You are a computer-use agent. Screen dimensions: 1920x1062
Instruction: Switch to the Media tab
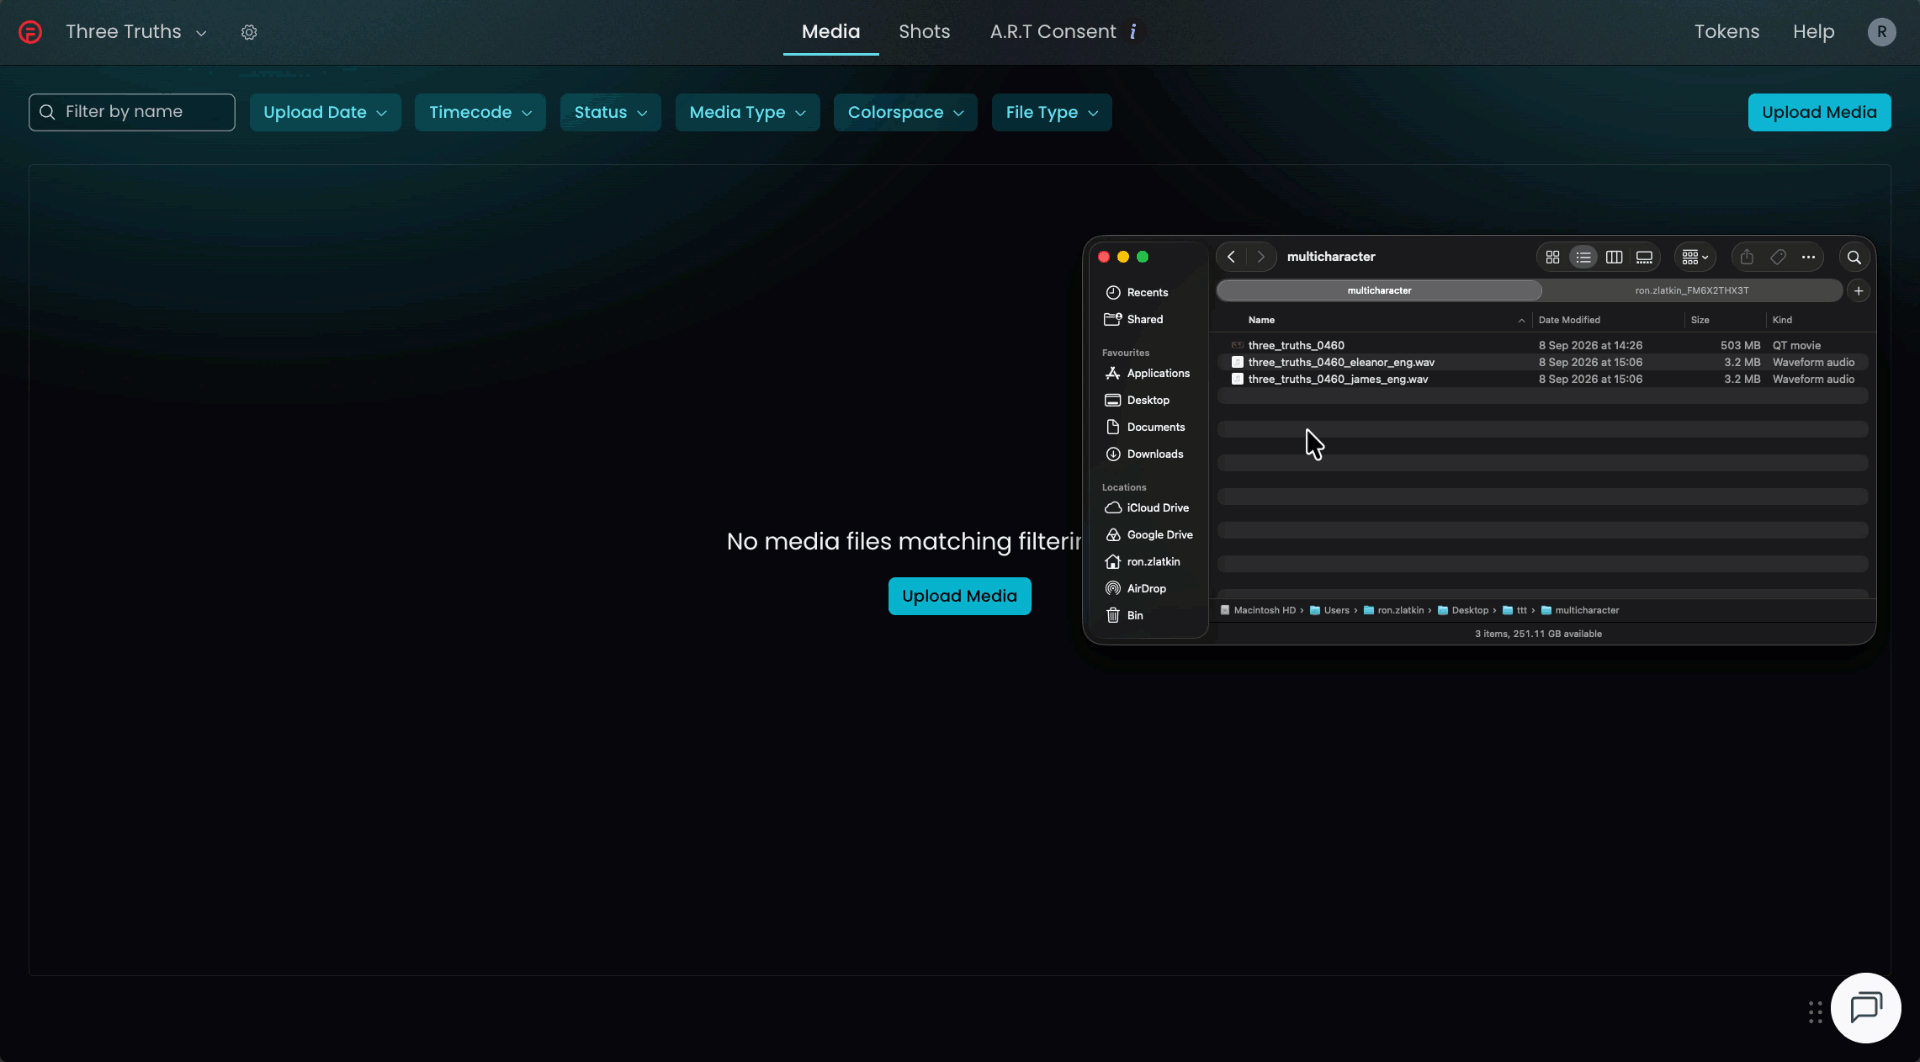830,32
